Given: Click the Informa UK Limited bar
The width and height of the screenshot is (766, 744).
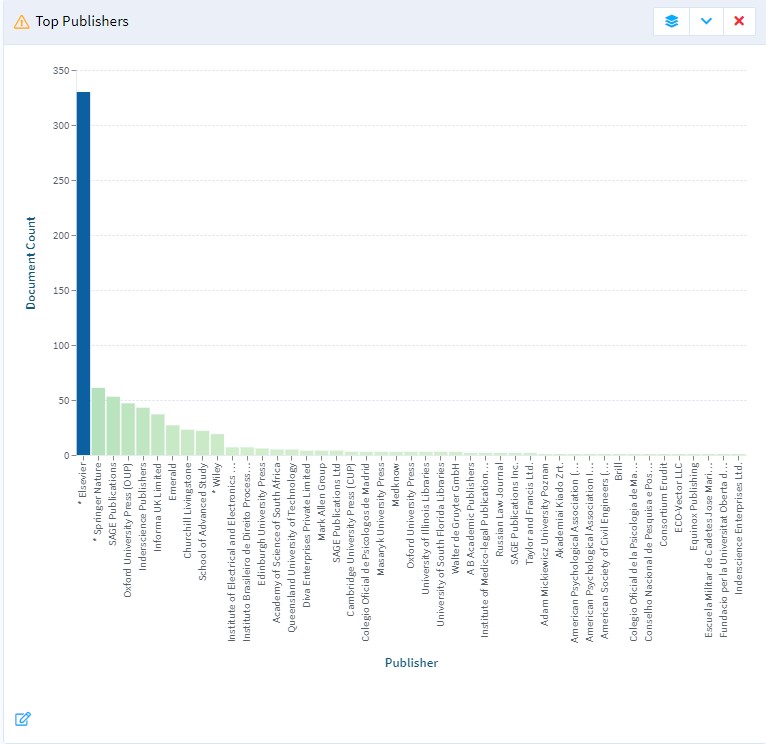Looking at the screenshot, I should (158, 435).
